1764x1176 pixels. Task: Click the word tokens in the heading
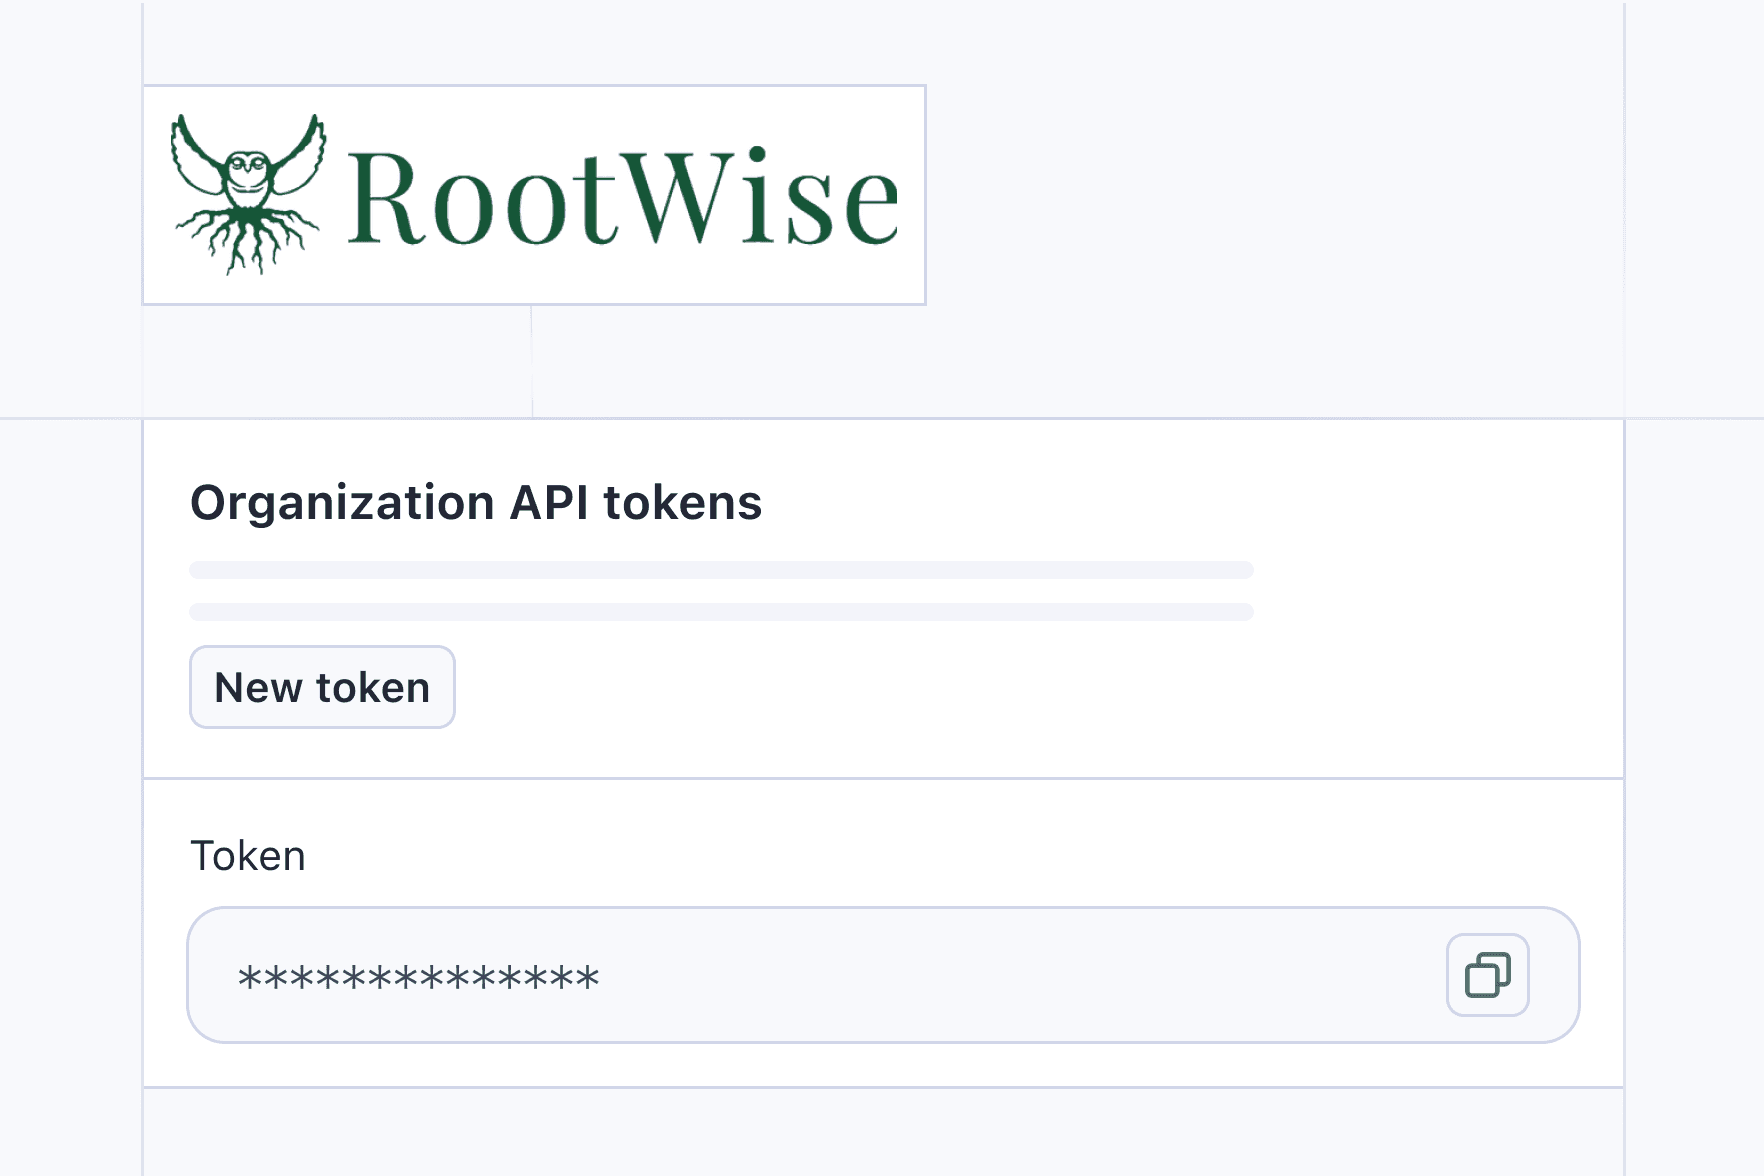tap(683, 502)
